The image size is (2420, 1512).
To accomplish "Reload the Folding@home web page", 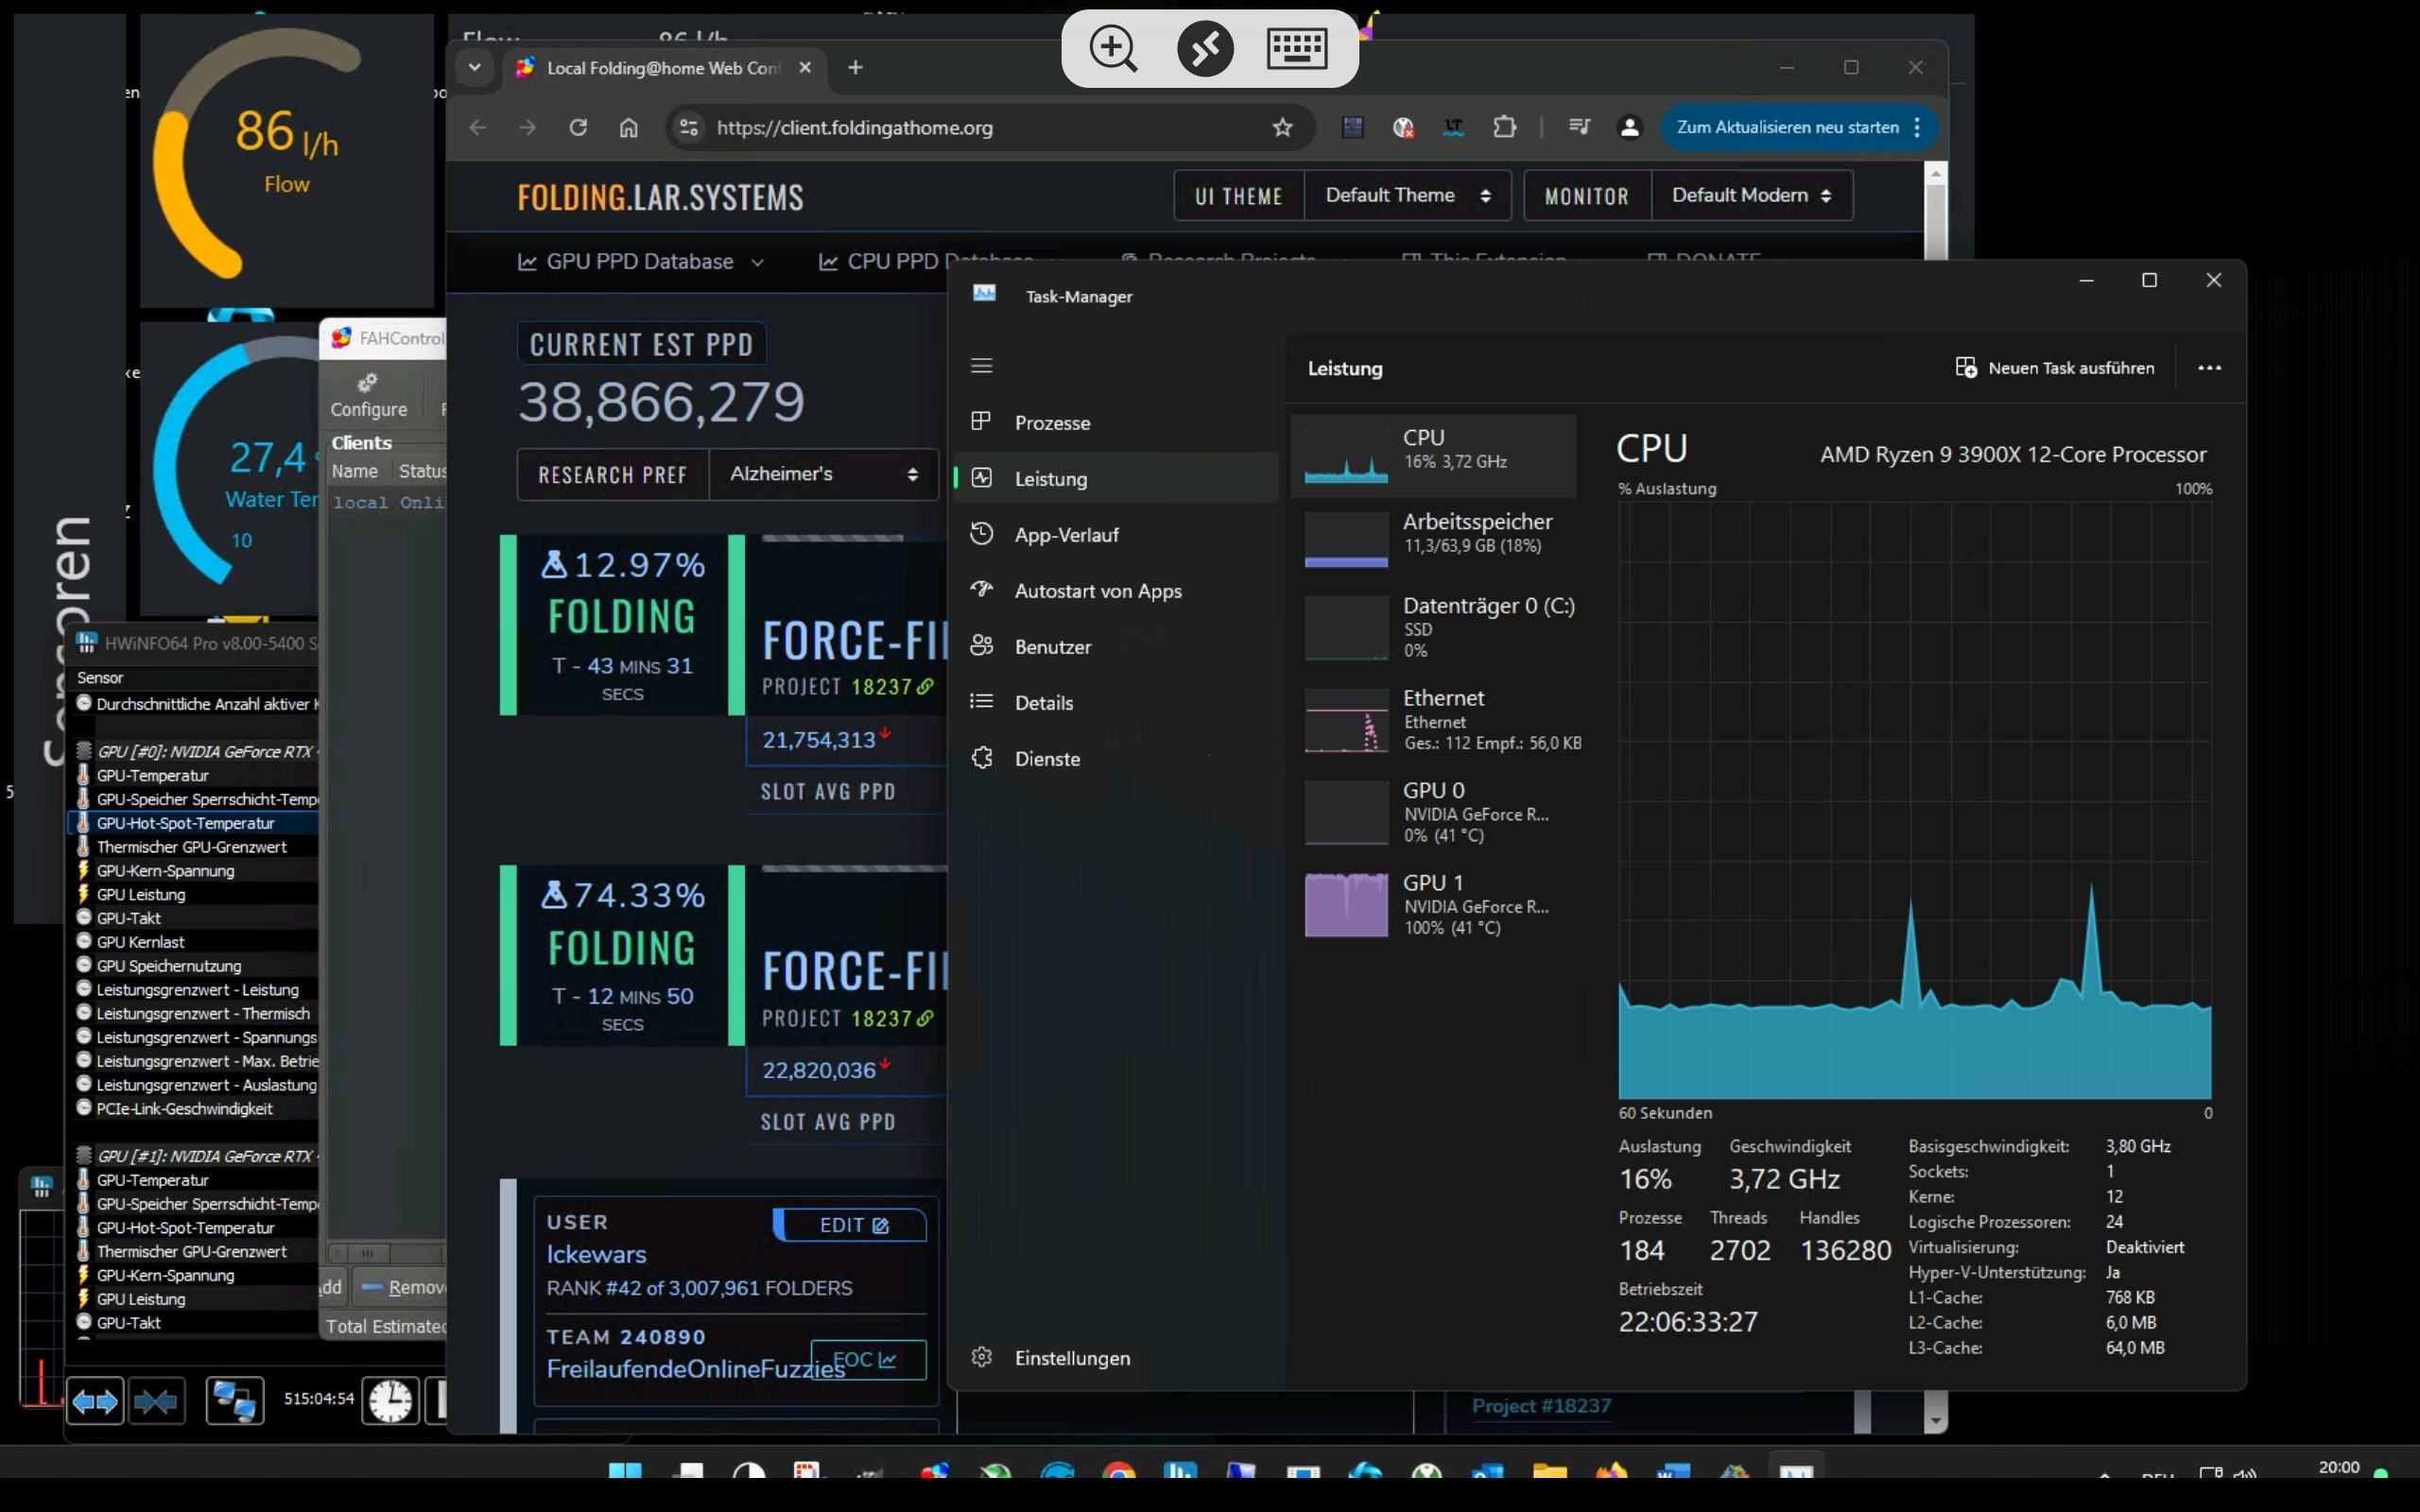I will pos(578,127).
